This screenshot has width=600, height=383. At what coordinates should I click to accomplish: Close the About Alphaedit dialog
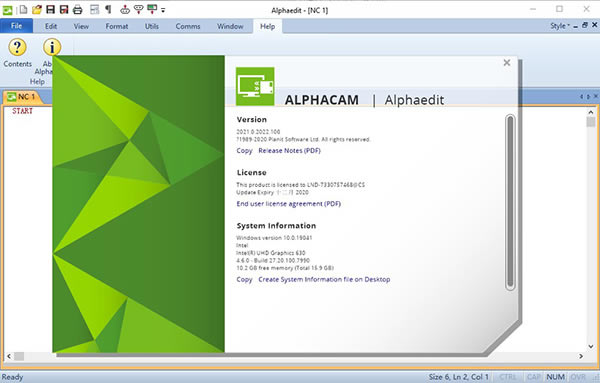(x=507, y=62)
